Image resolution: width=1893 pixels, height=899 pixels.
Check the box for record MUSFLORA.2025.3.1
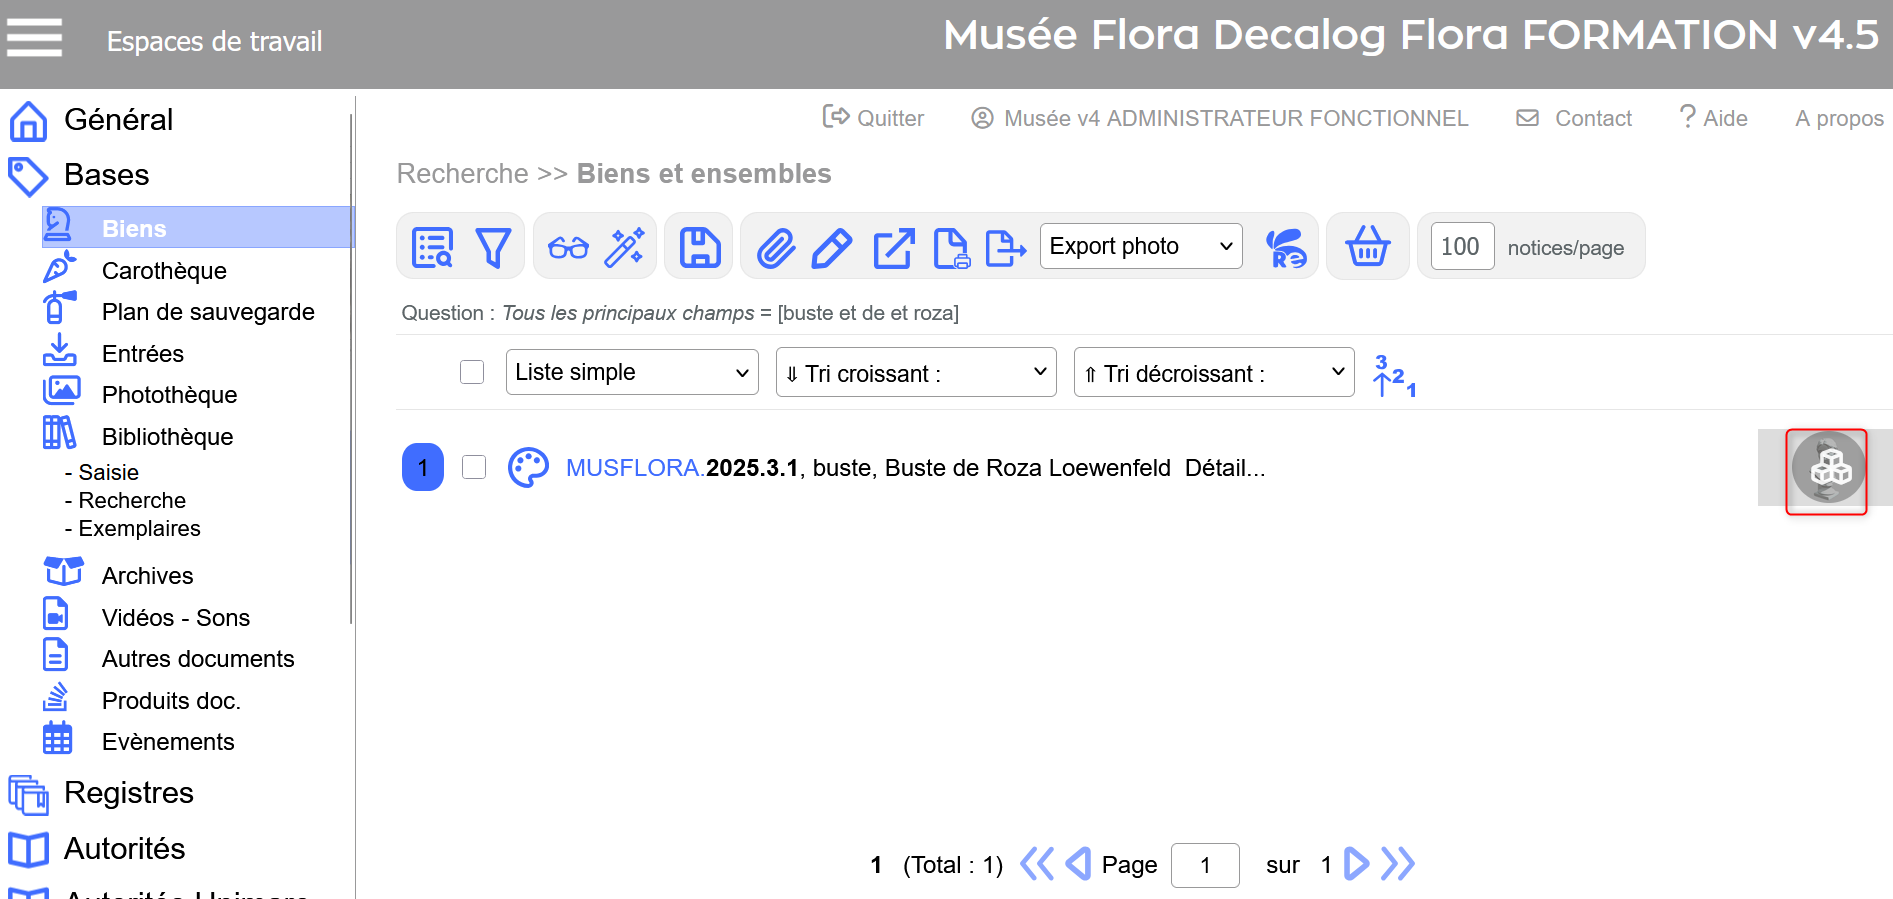474,467
